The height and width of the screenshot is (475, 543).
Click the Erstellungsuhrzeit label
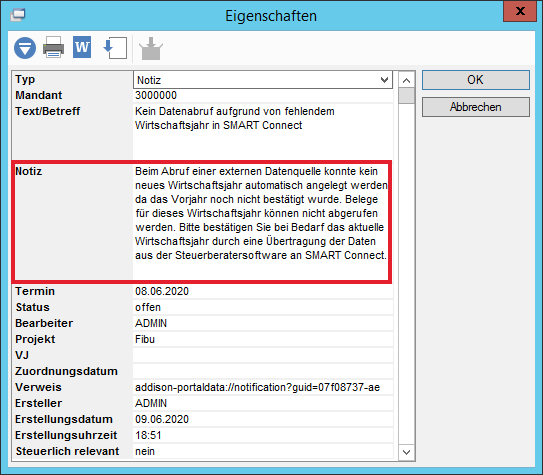pyautogui.click(x=66, y=435)
